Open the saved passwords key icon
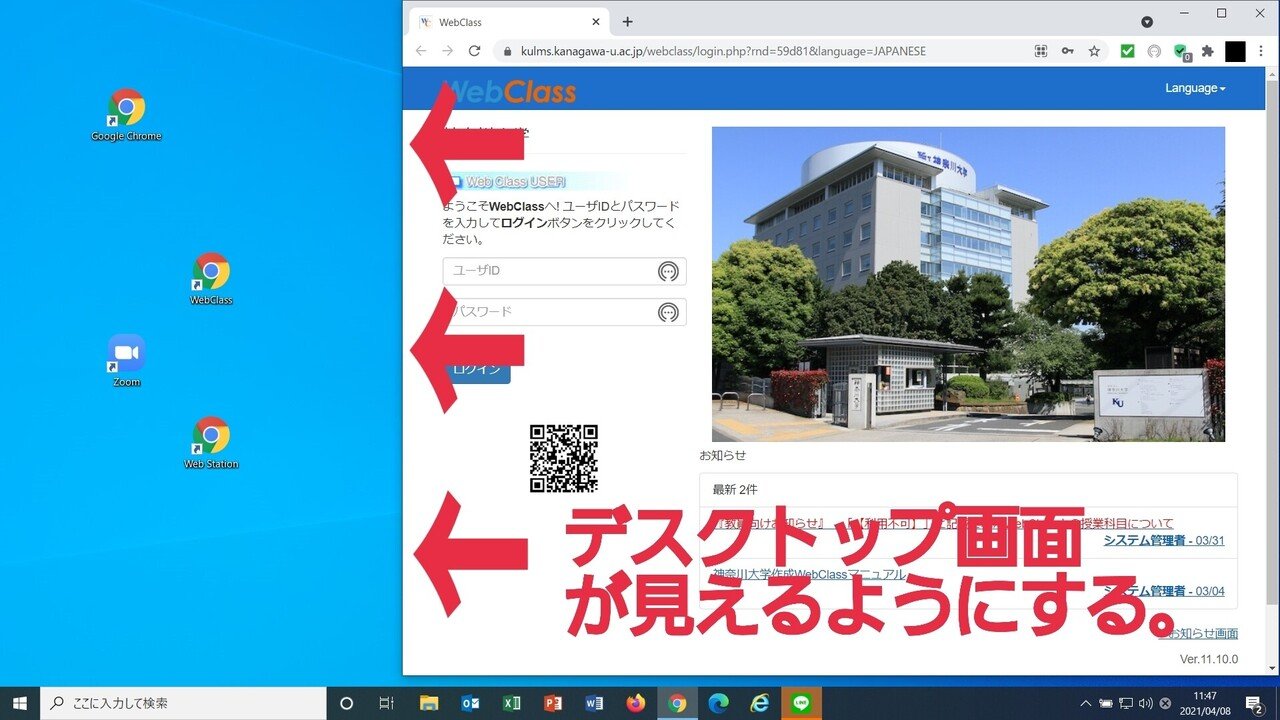This screenshot has height=720, width=1280. pyautogui.click(x=1068, y=51)
